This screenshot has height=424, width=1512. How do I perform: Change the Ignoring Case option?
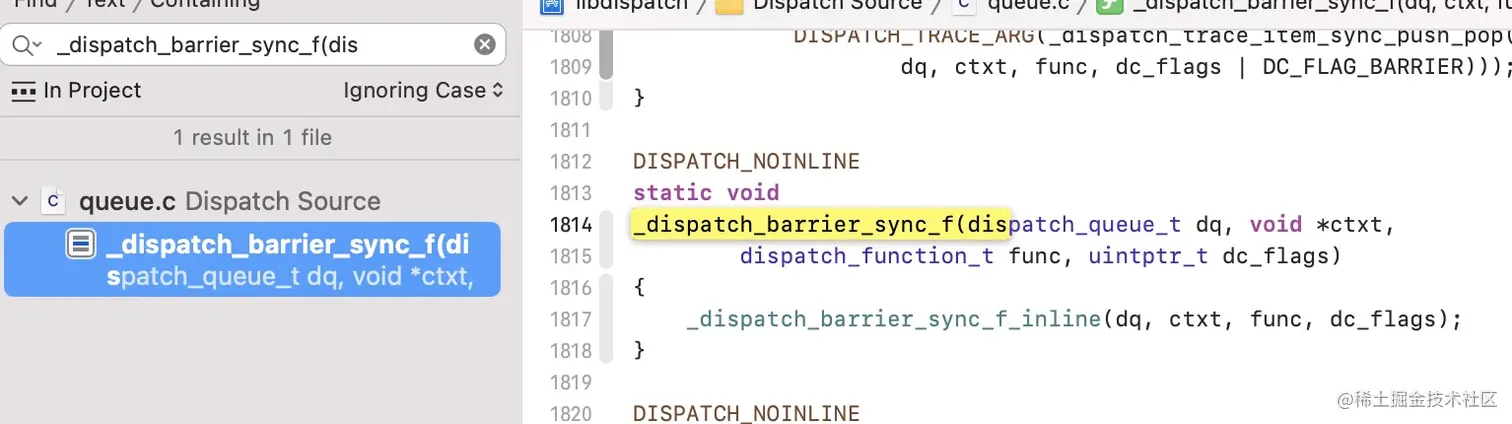click(x=422, y=91)
